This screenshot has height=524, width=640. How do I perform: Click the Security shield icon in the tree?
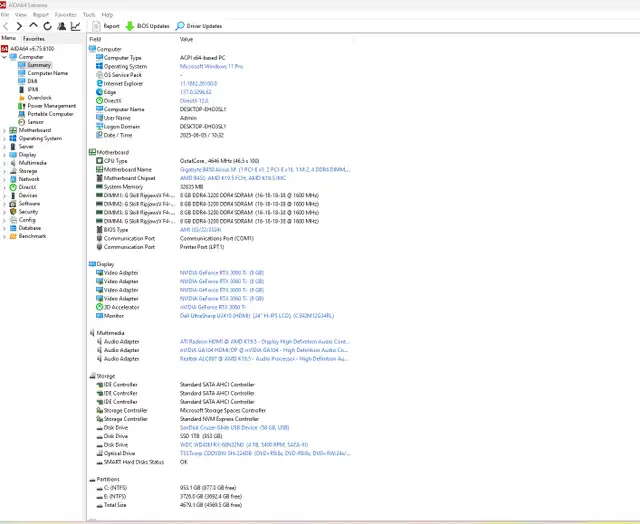(x=13, y=212)
